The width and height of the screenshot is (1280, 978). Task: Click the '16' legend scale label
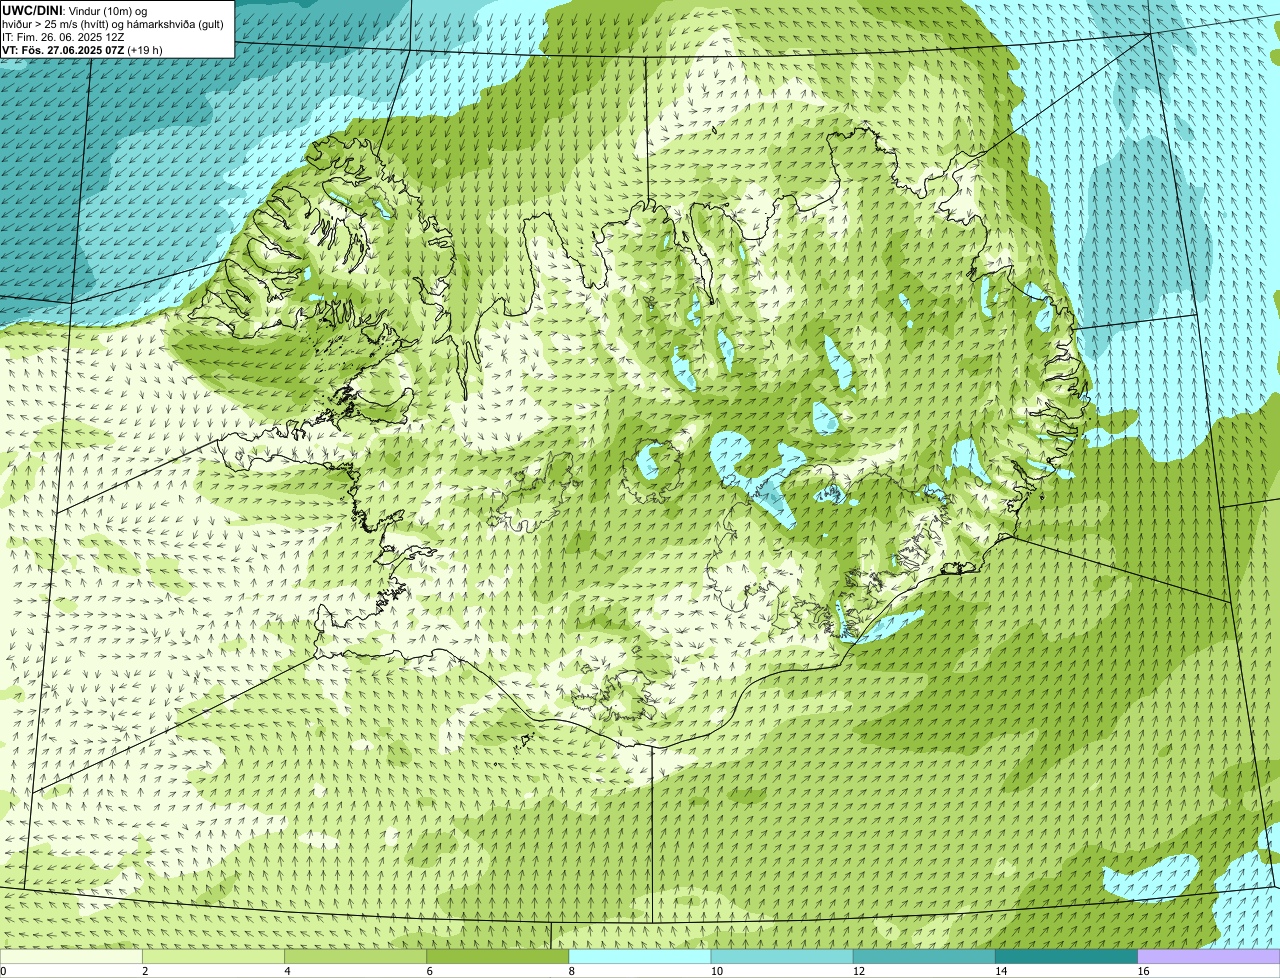(1143, 971)
